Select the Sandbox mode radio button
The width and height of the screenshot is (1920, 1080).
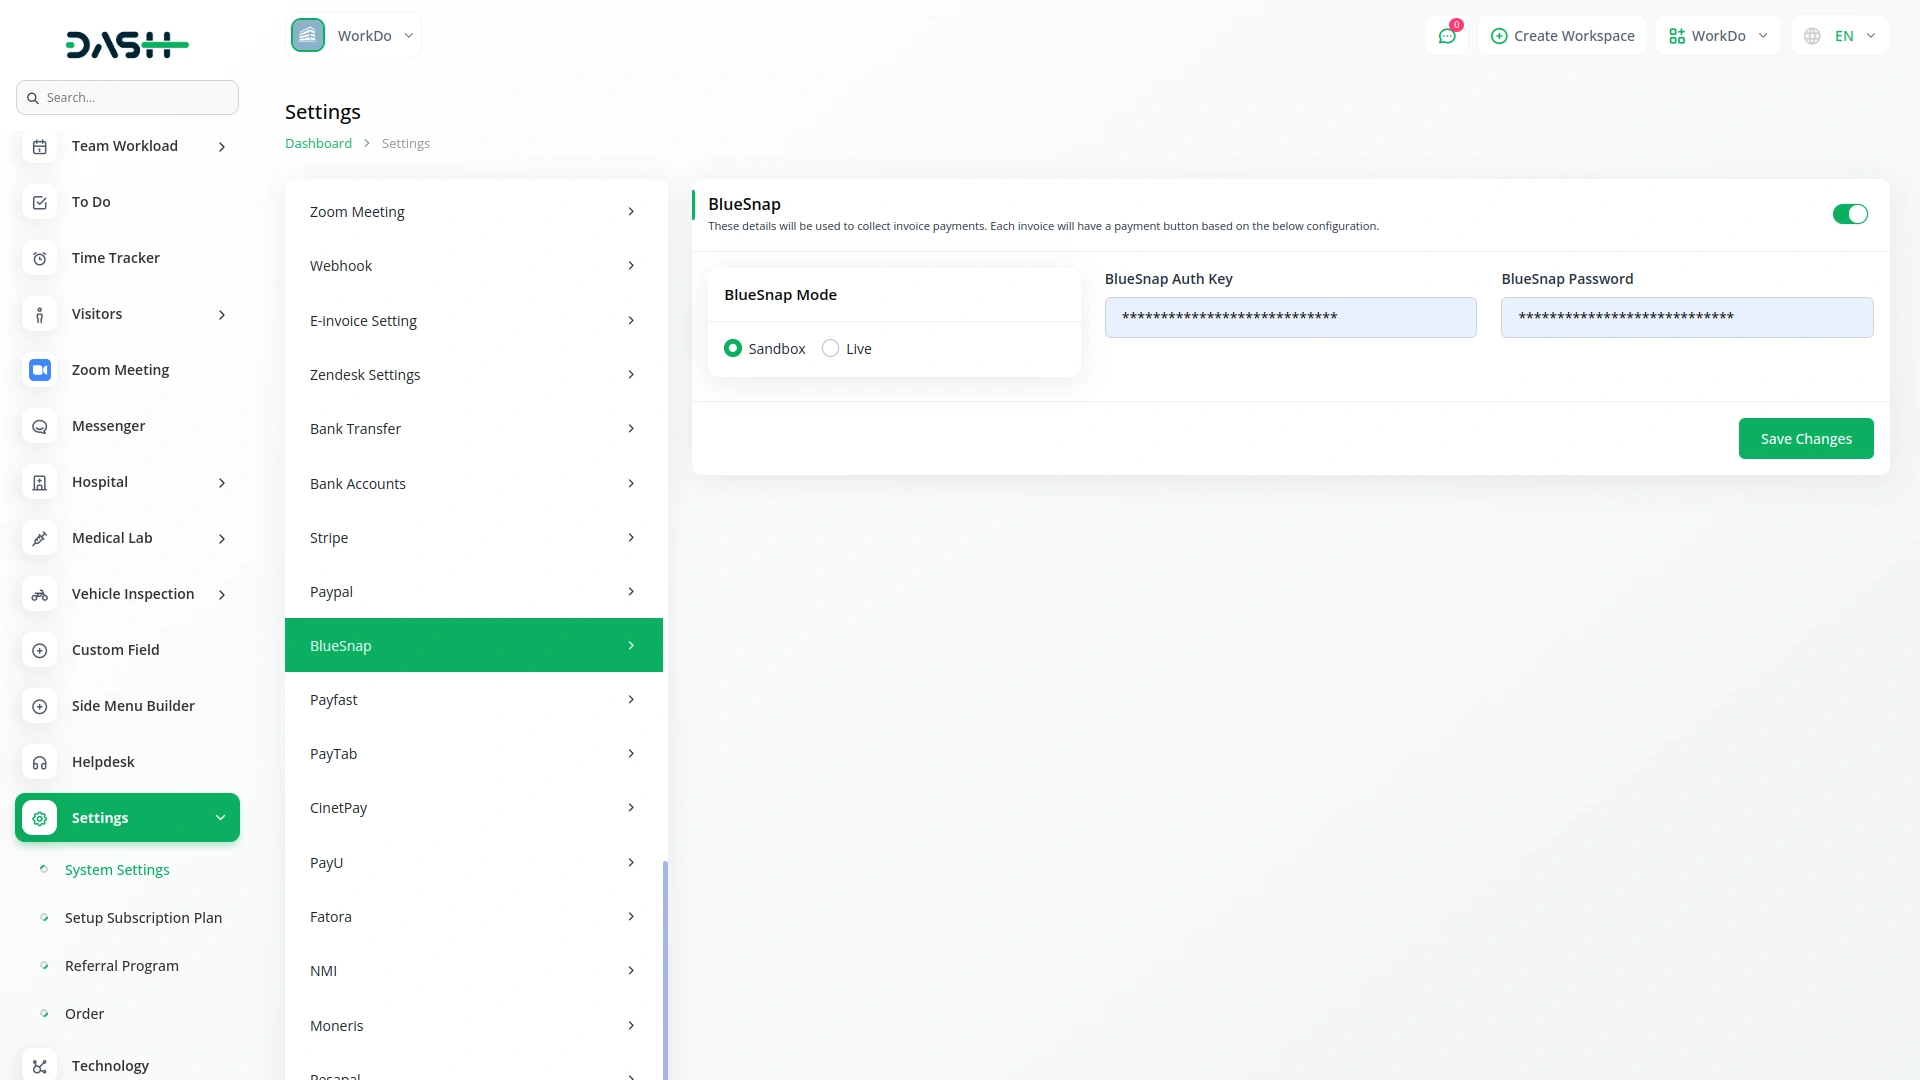733,348
